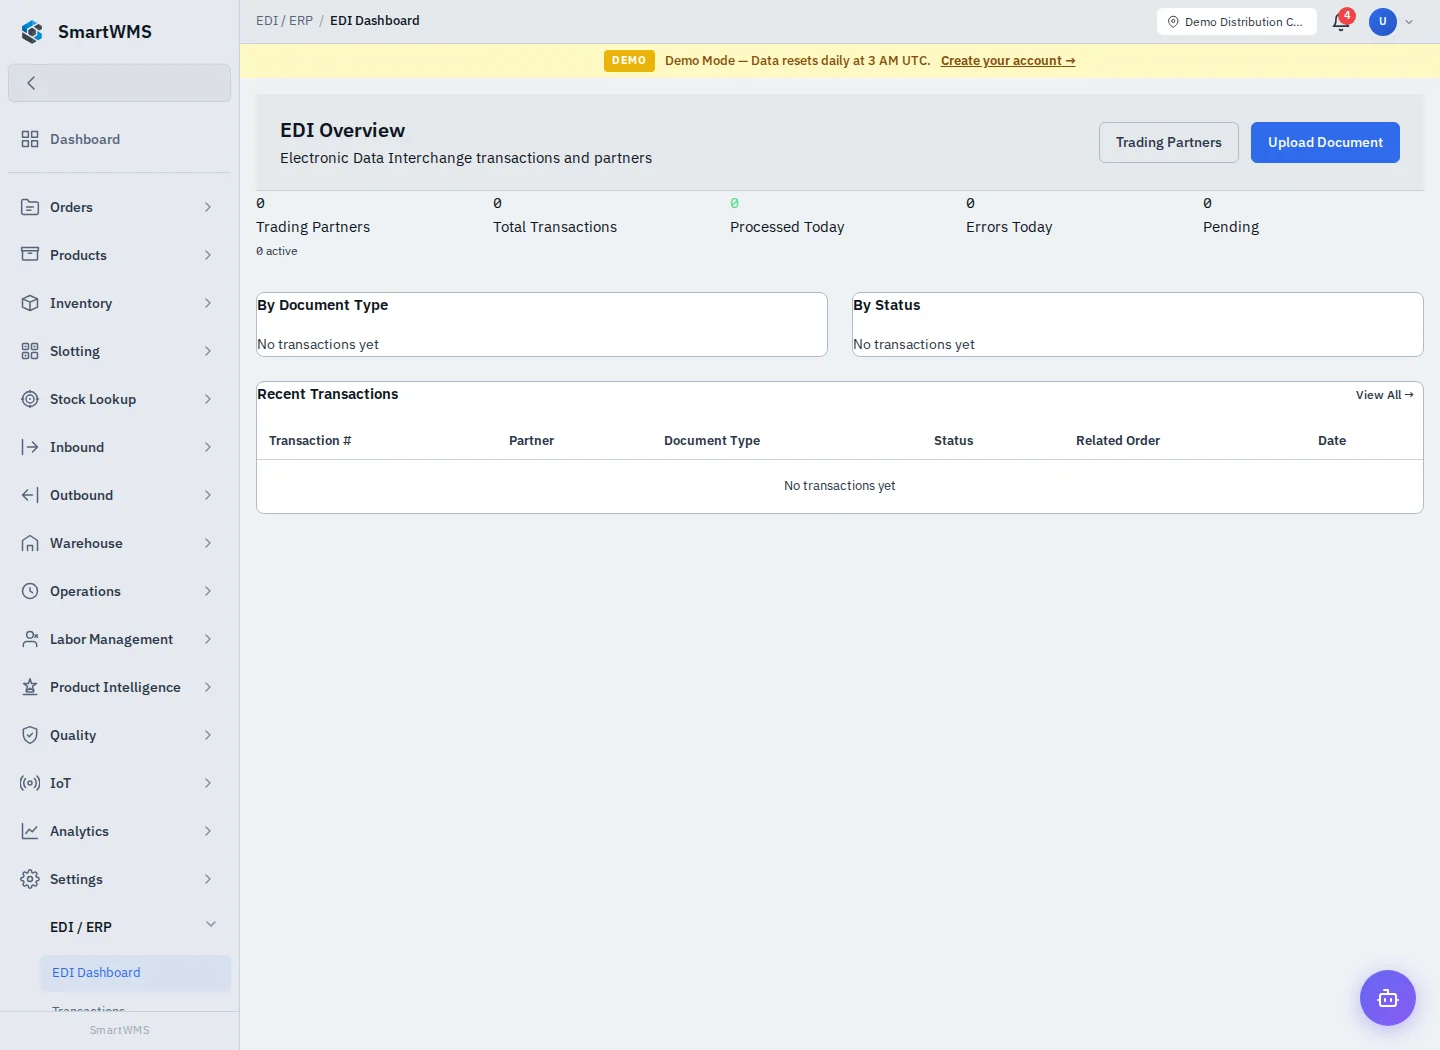Click the Inbound arrow icon

click(30, 447)
